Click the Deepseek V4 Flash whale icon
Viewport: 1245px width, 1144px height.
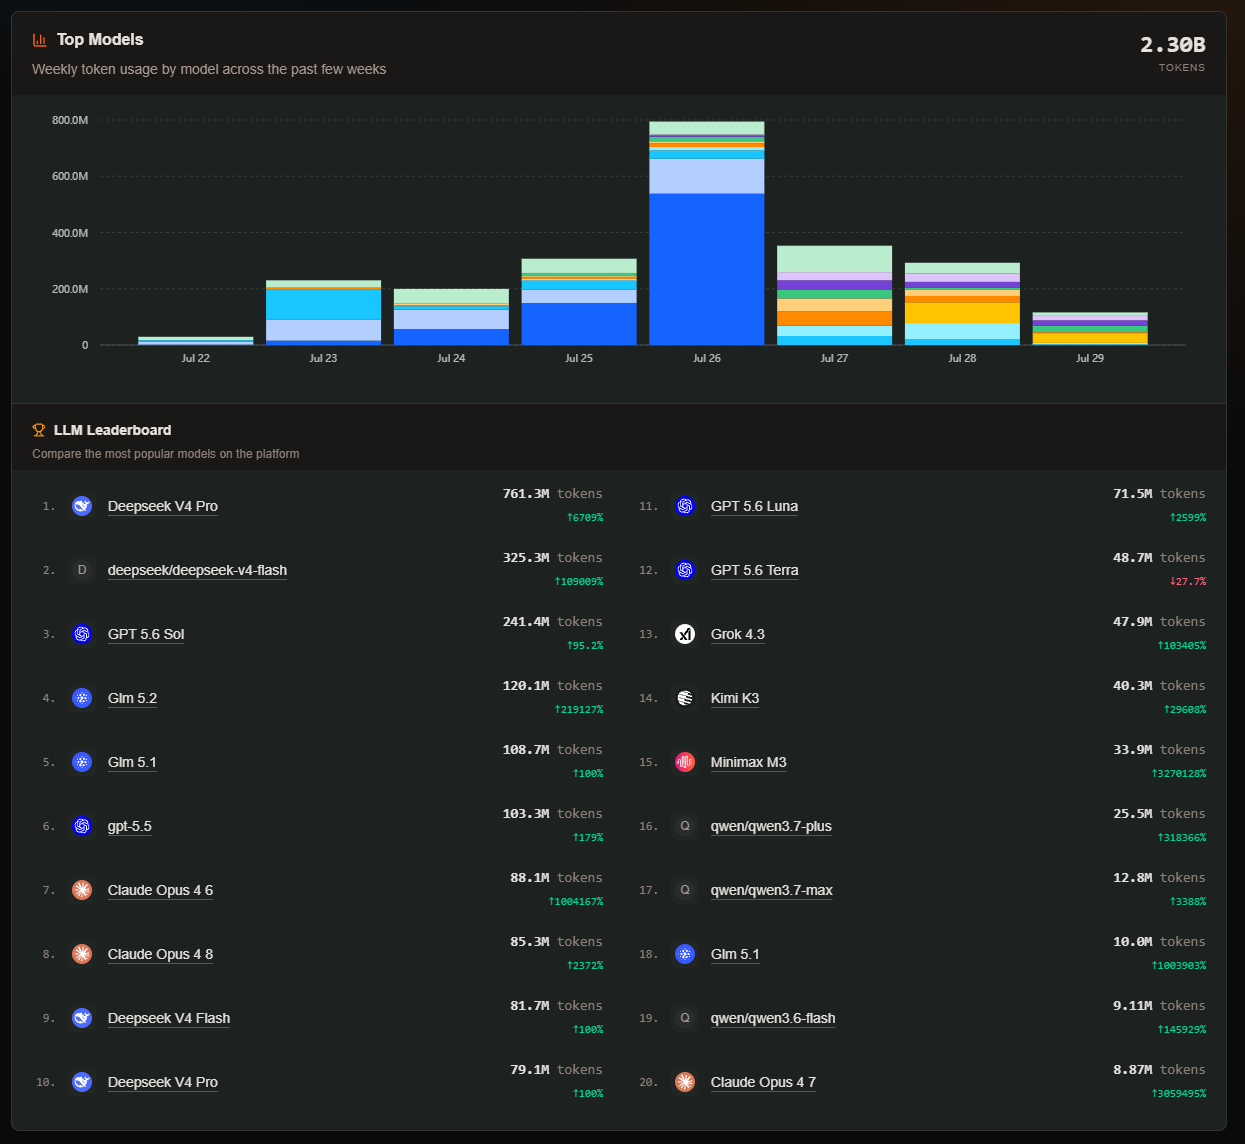click(82, 1018)
